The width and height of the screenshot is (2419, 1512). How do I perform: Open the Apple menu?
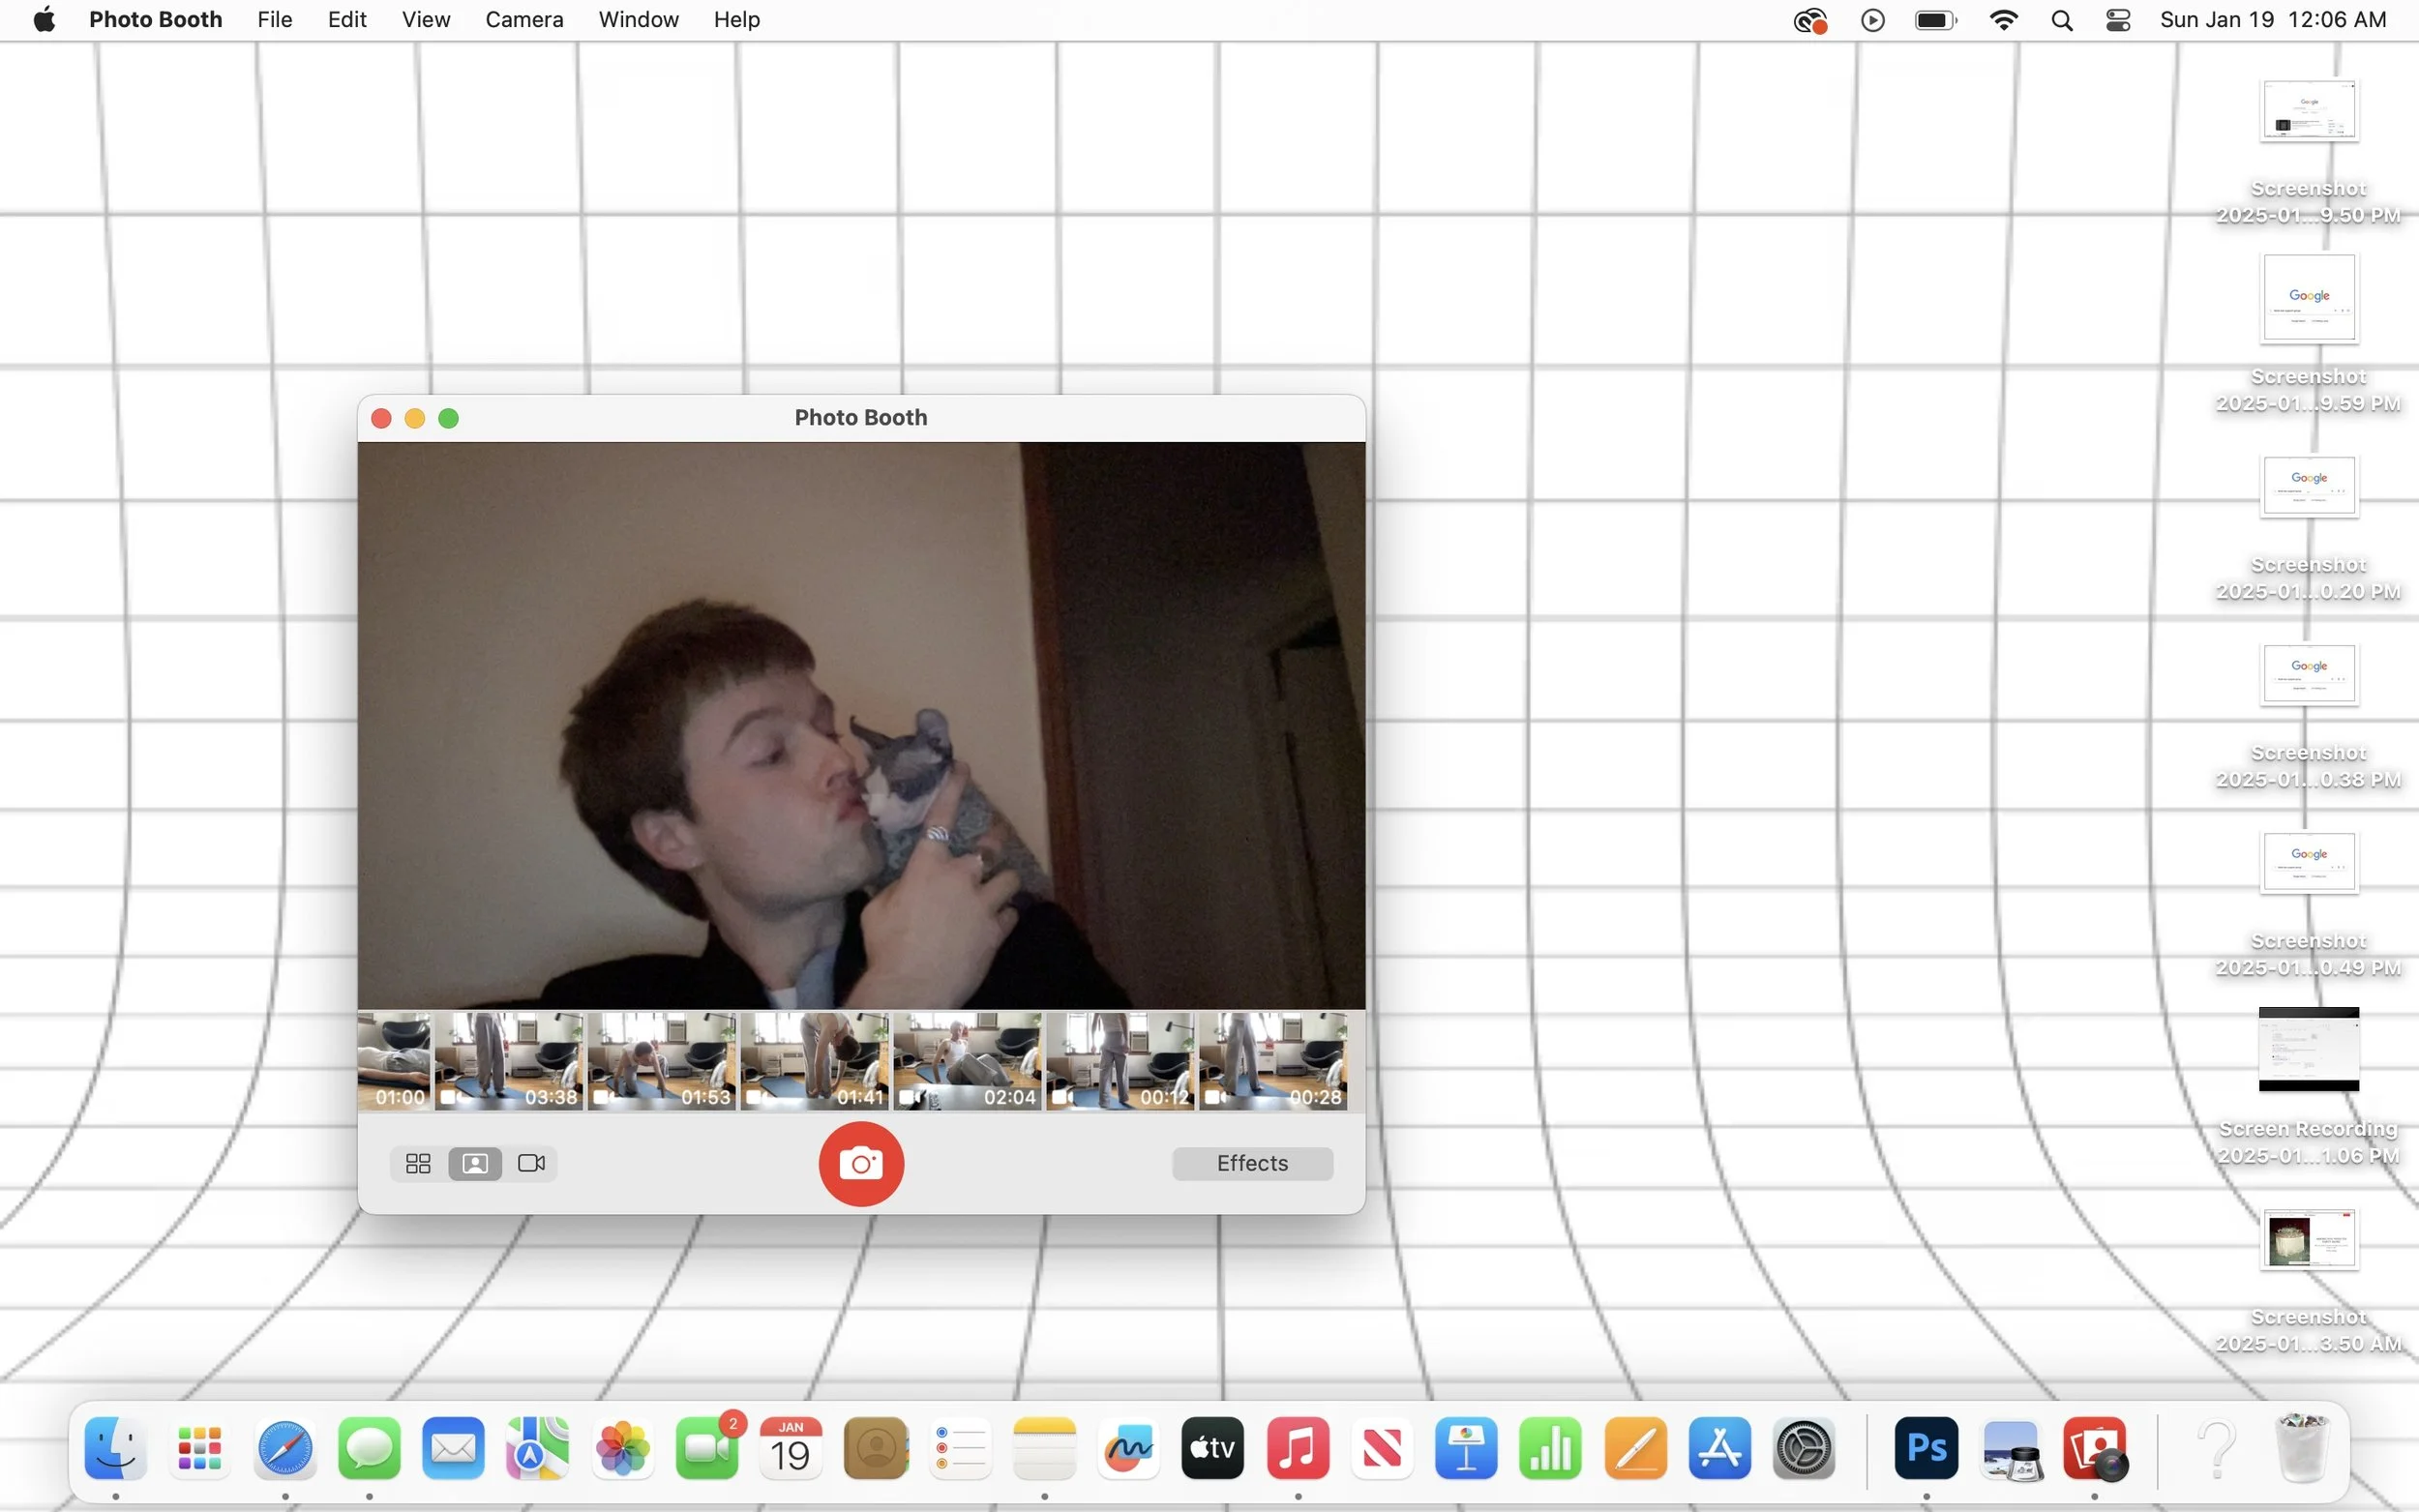[44, 20]
